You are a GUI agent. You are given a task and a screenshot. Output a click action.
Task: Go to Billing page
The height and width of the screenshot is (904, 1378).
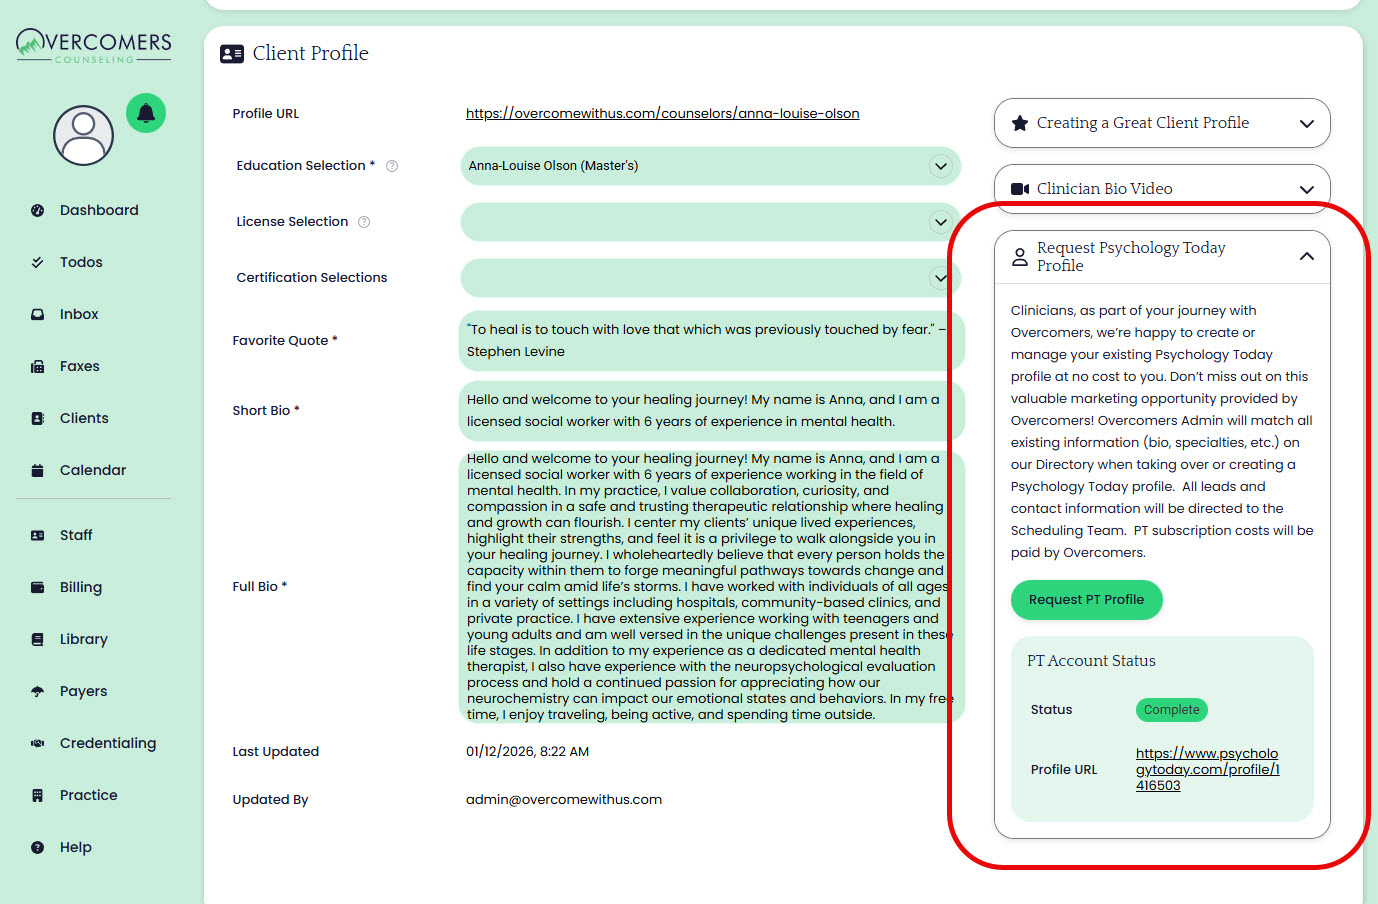pos(81,587)
